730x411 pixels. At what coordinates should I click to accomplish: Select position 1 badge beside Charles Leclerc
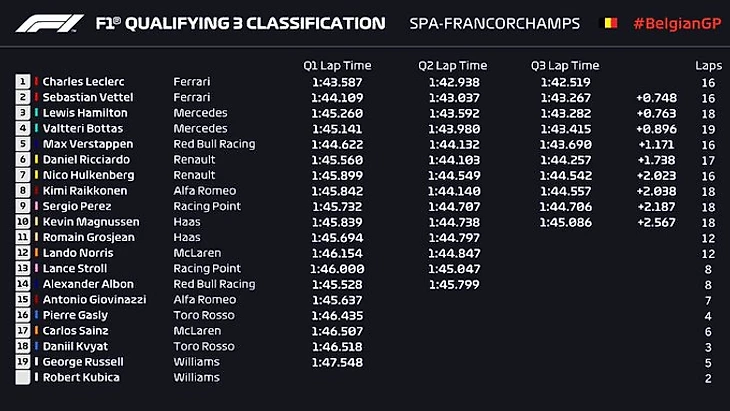point(23,82)
